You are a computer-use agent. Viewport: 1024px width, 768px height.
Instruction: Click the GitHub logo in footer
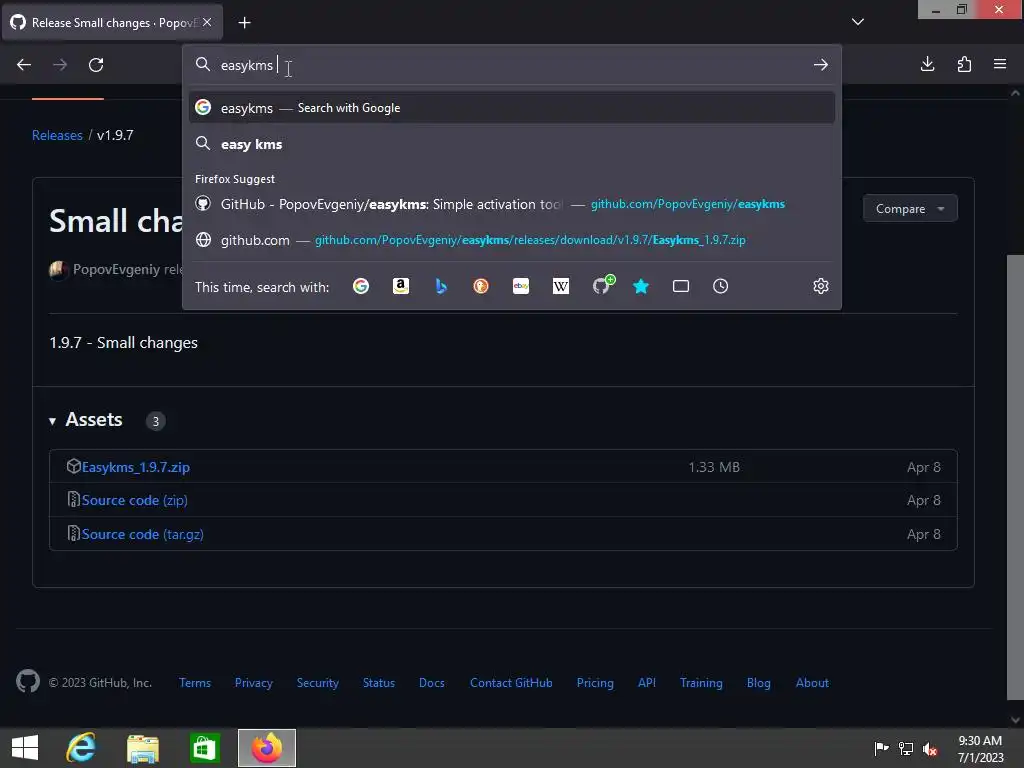[27, 682]
